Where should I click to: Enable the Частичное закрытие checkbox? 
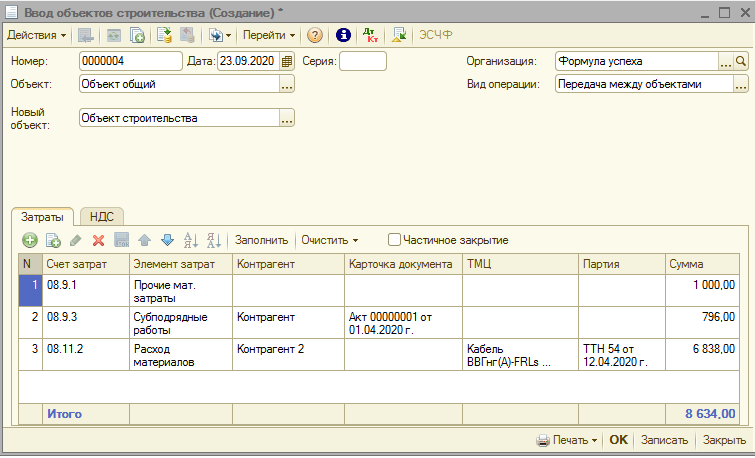[x=394, y=240]
